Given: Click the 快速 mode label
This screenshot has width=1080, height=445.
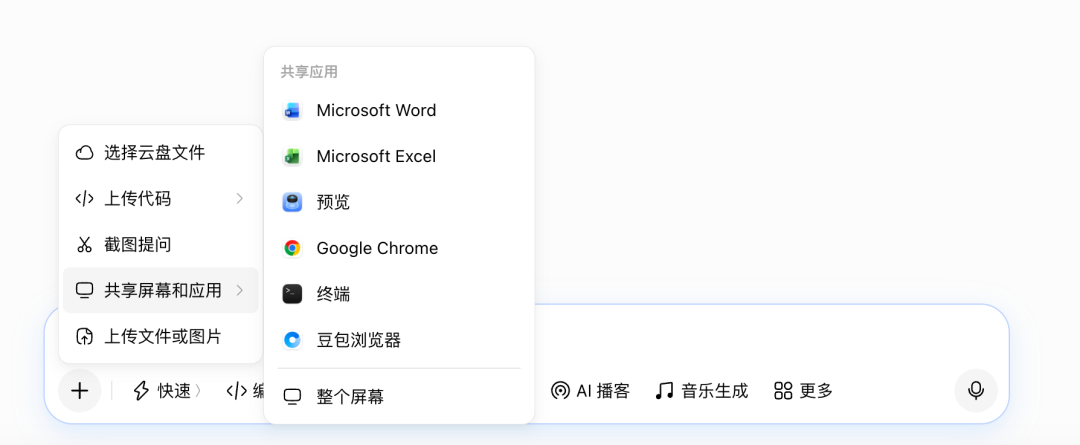Looking at the screenshot, I should coord(174,391).
